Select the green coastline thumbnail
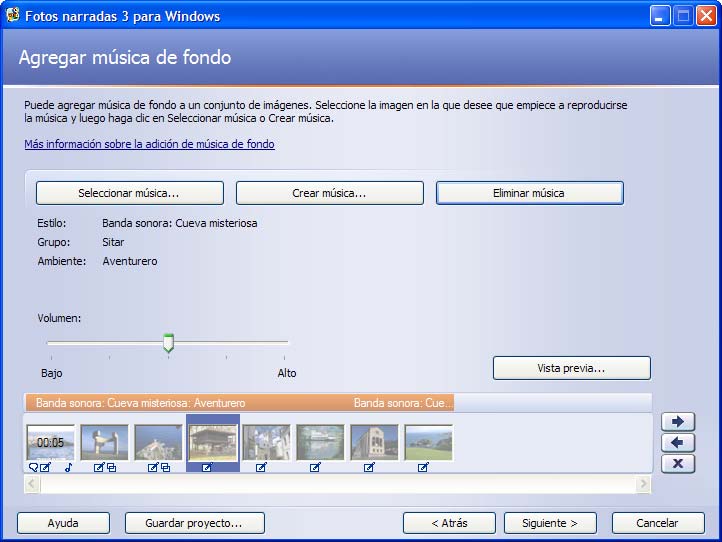 click(429, 443)
